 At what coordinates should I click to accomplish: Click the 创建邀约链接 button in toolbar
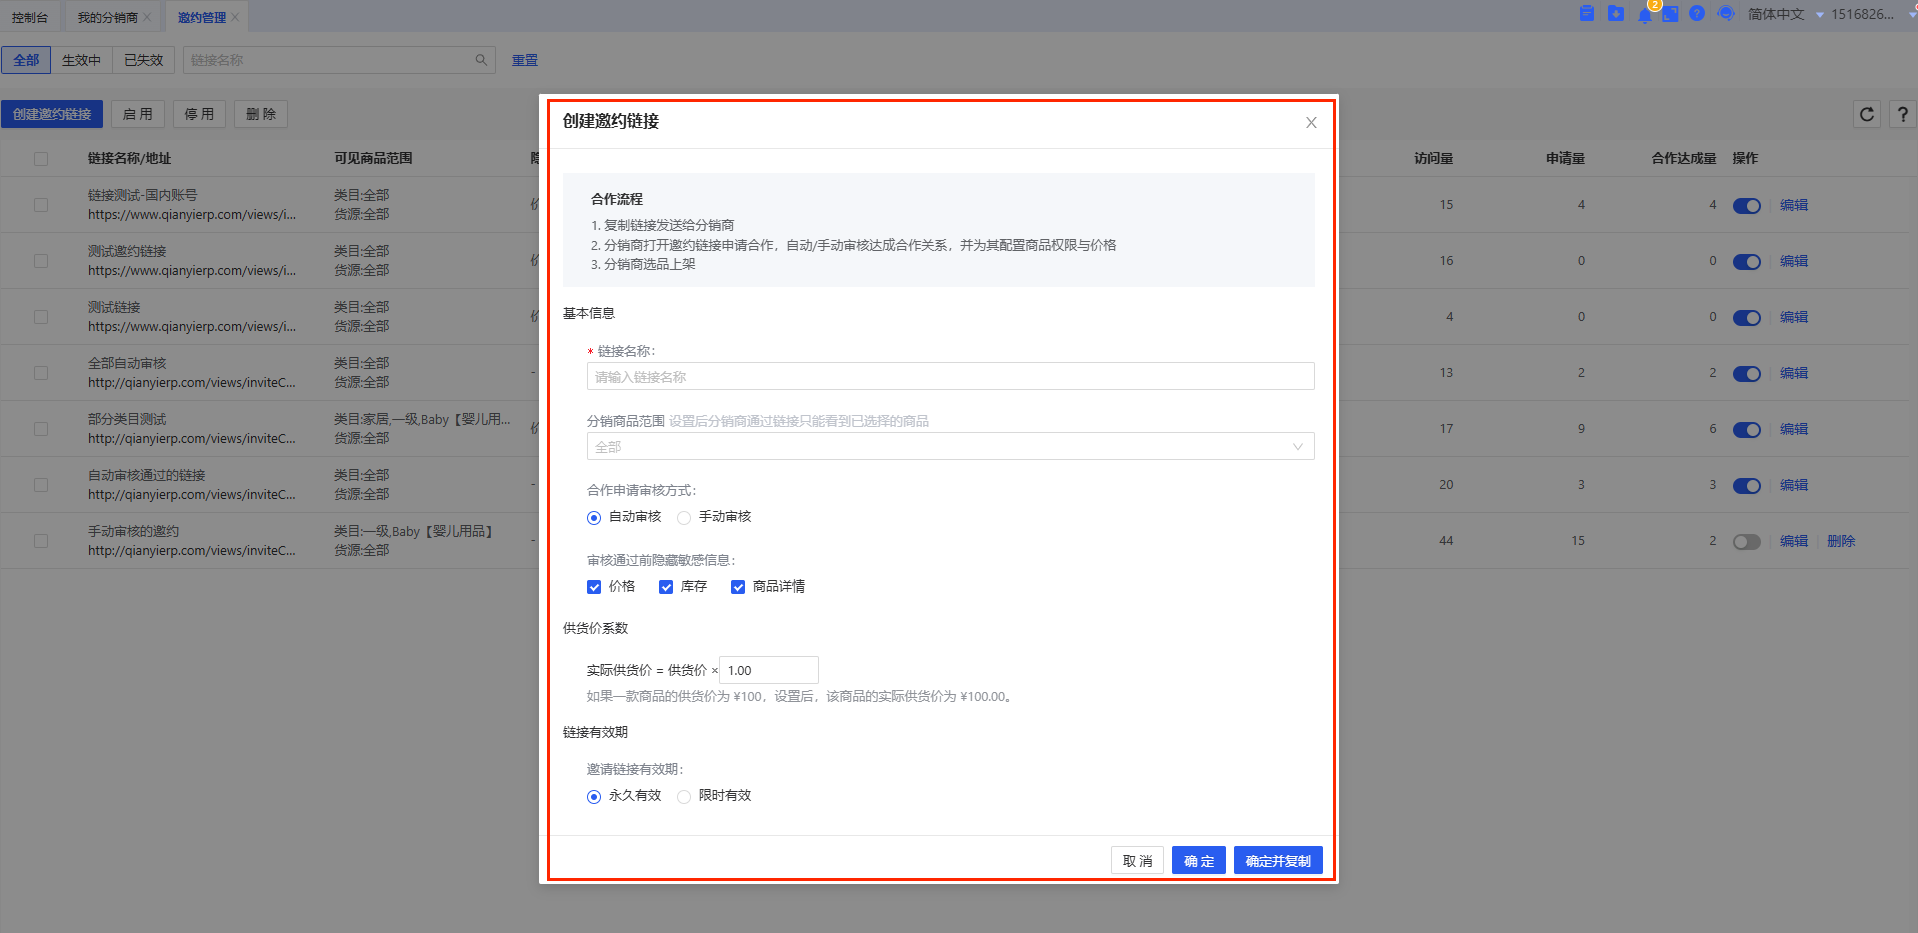[52, 114]
